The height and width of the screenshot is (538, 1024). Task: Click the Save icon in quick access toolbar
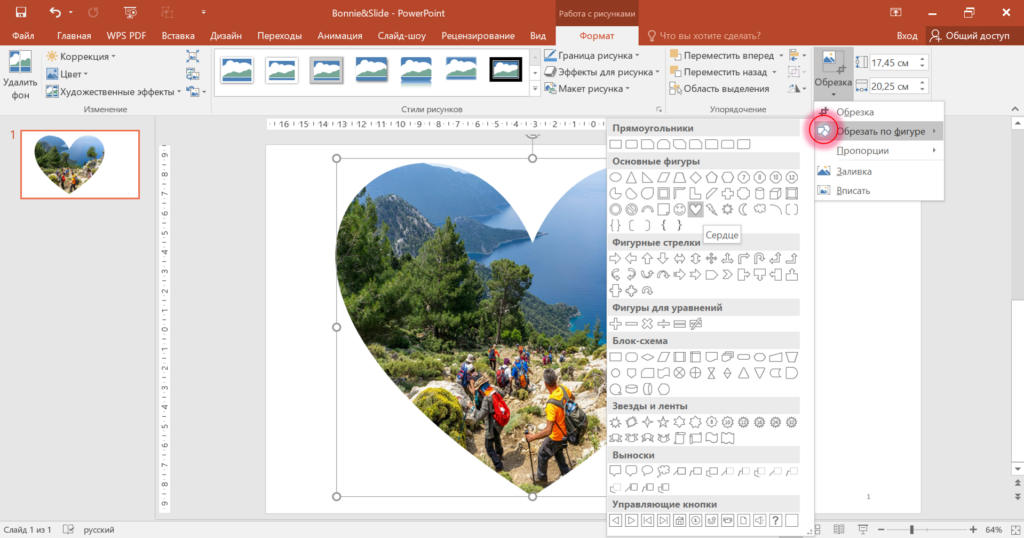click(x=21, y=12)
